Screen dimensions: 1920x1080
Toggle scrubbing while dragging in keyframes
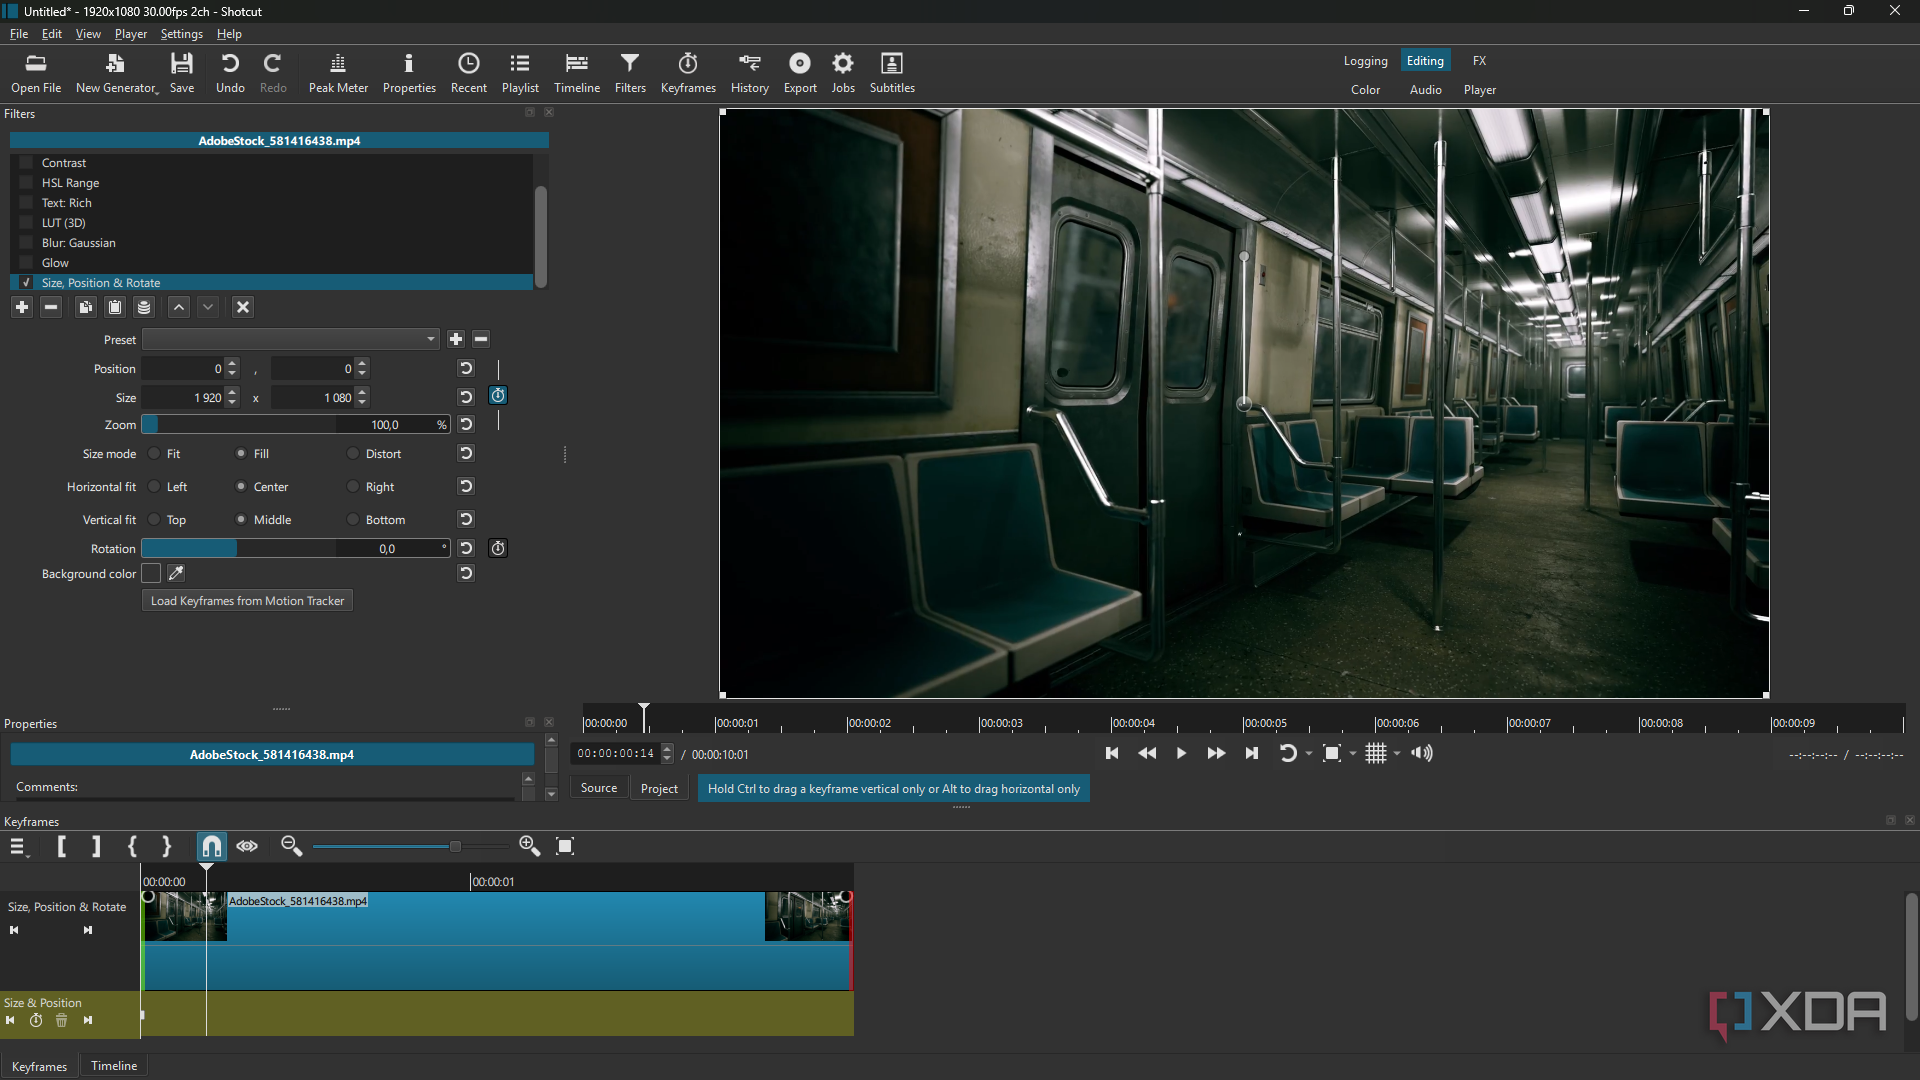pyautogui.click(x=247, y=847)
